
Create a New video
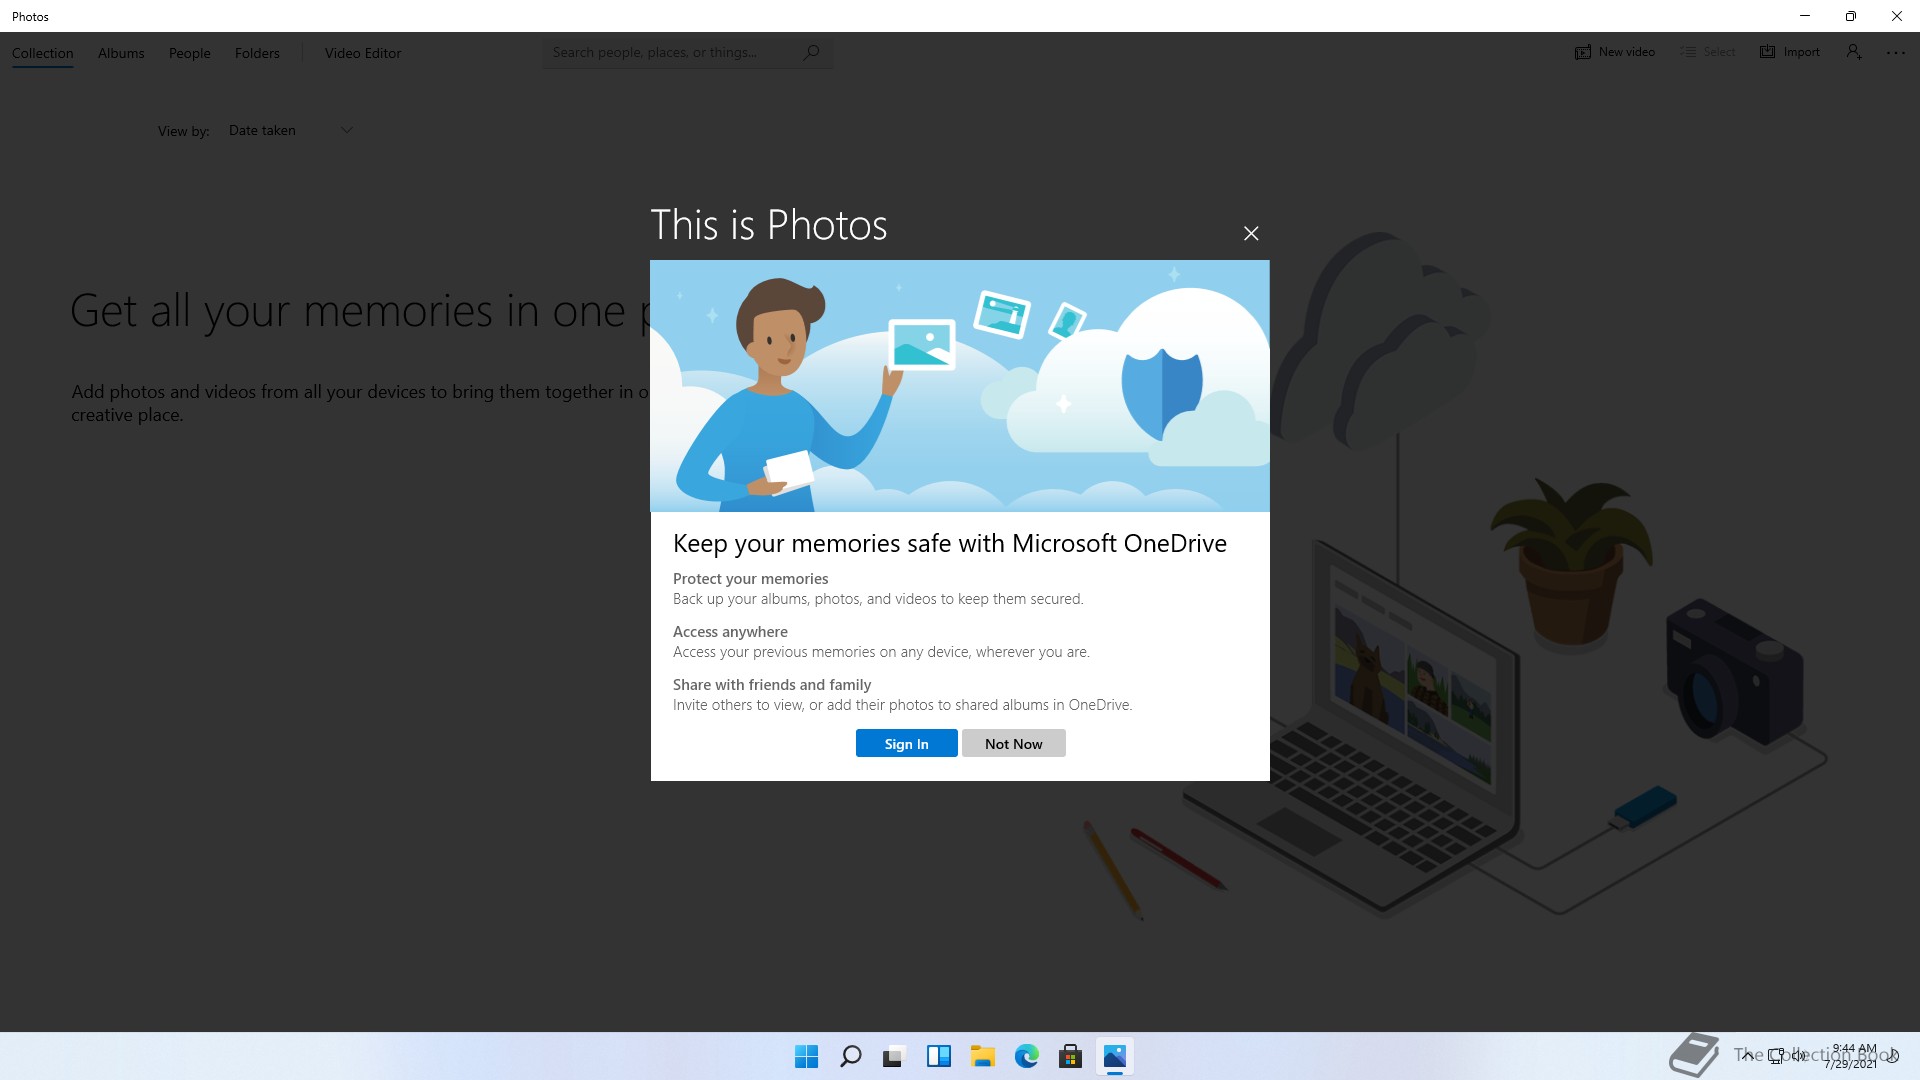pyautogui.click(x=1615, y=52)
